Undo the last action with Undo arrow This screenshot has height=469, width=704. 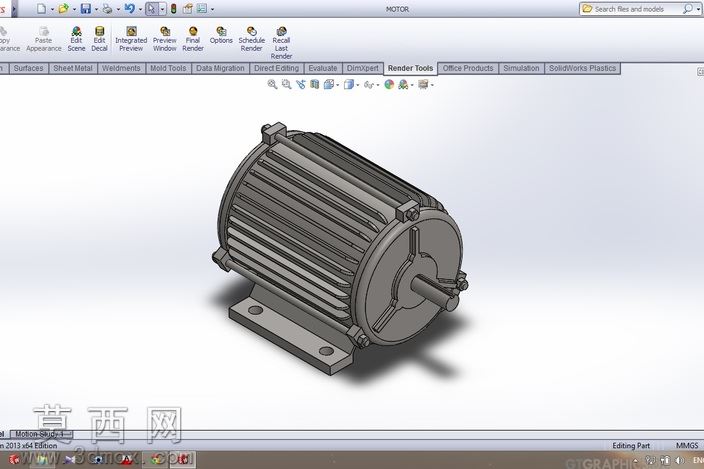129,9
